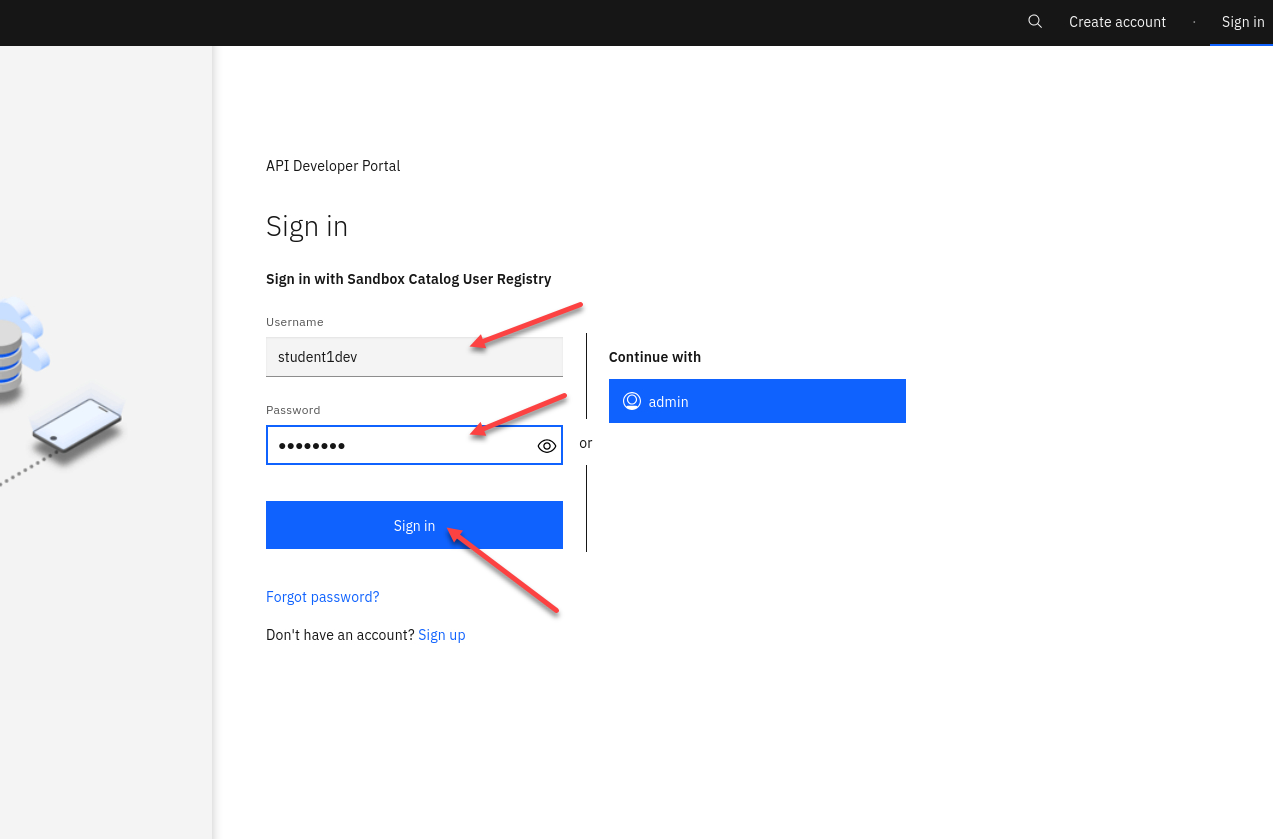
Task: Click the user avatar icon beside admin
Action: coord(632,401)
